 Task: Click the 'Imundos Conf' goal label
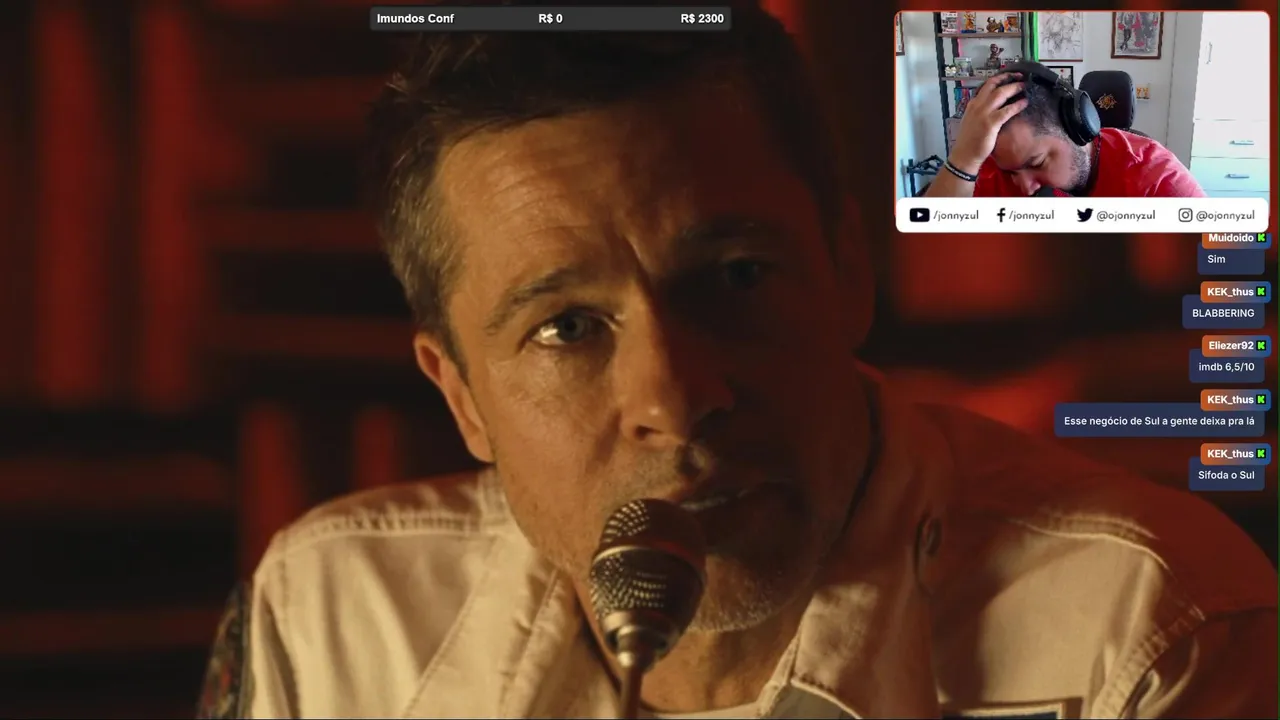click(x=415, y=19)
